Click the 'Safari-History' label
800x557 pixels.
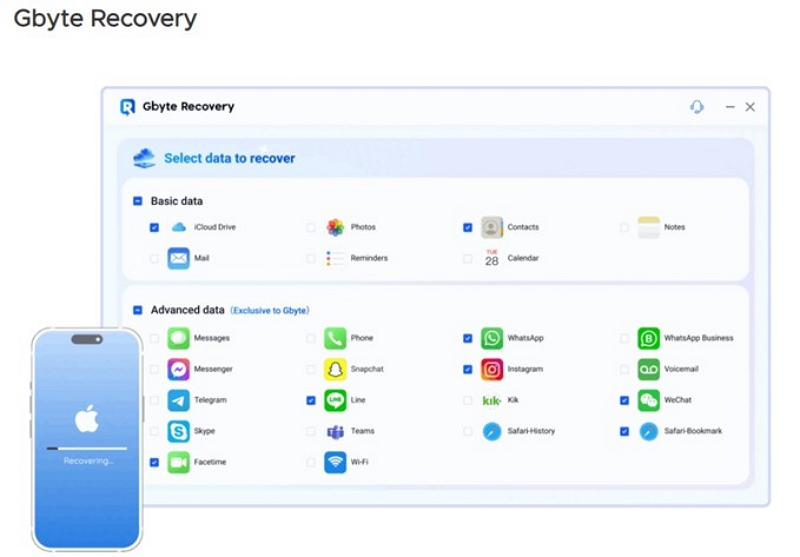(x=531, y=432)
